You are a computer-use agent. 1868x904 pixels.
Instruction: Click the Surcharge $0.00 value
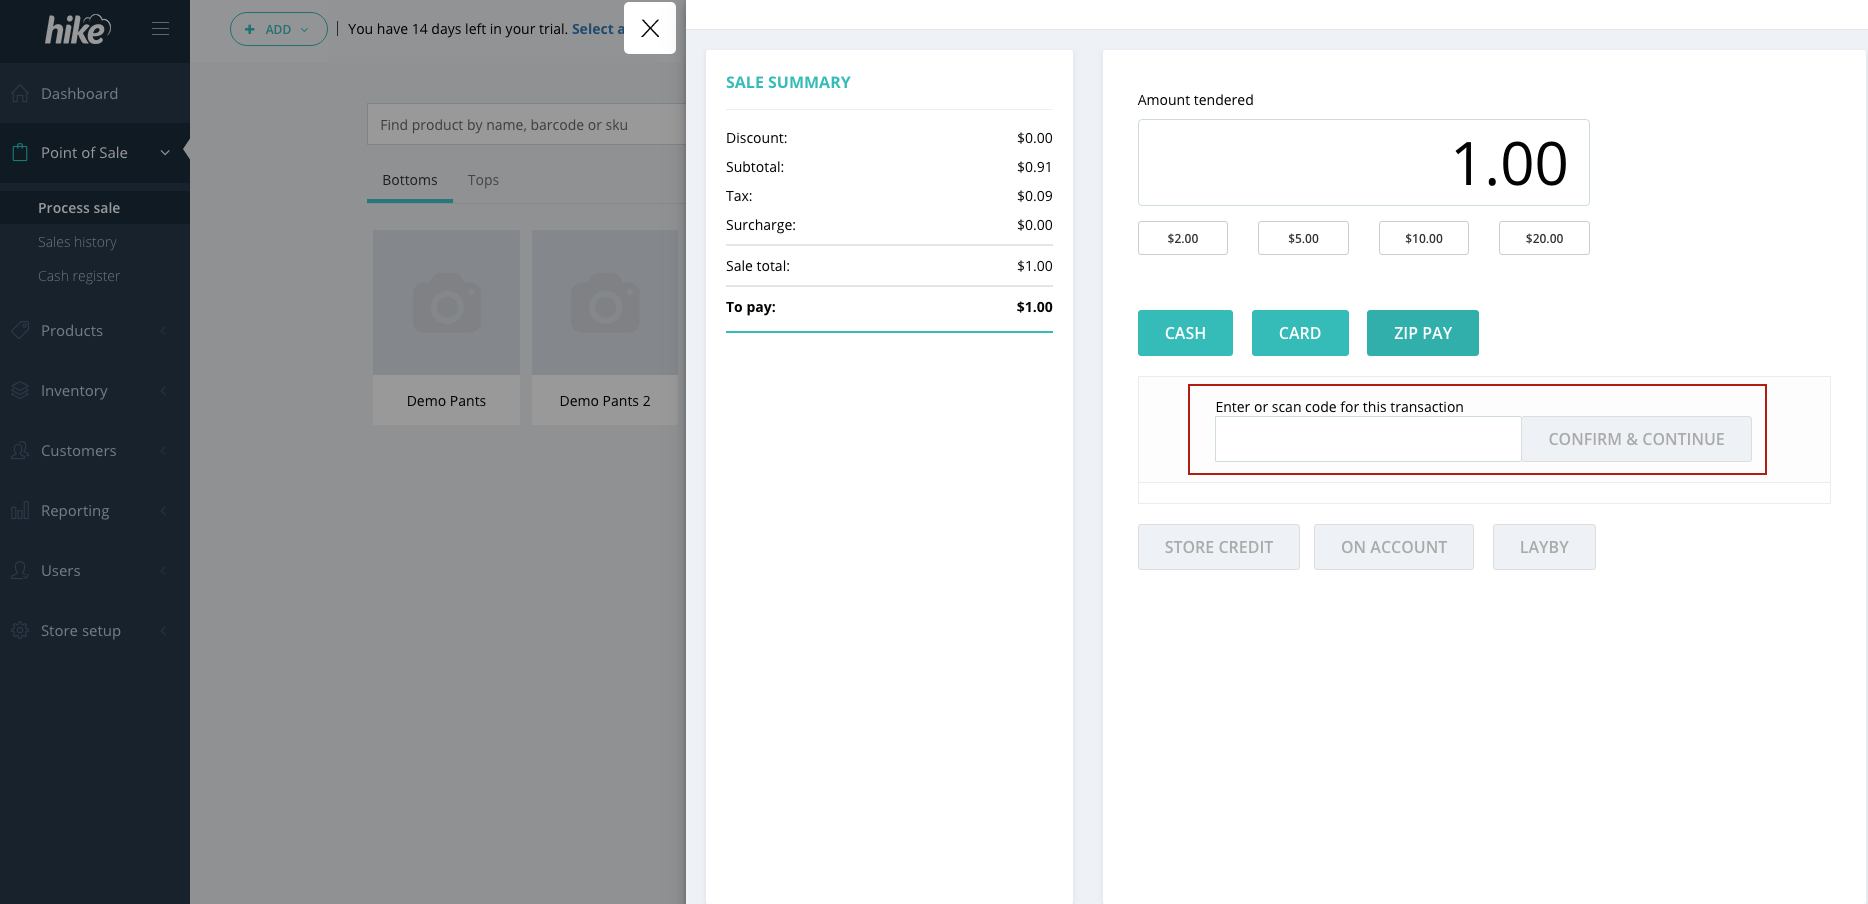tap(1034, 225)
